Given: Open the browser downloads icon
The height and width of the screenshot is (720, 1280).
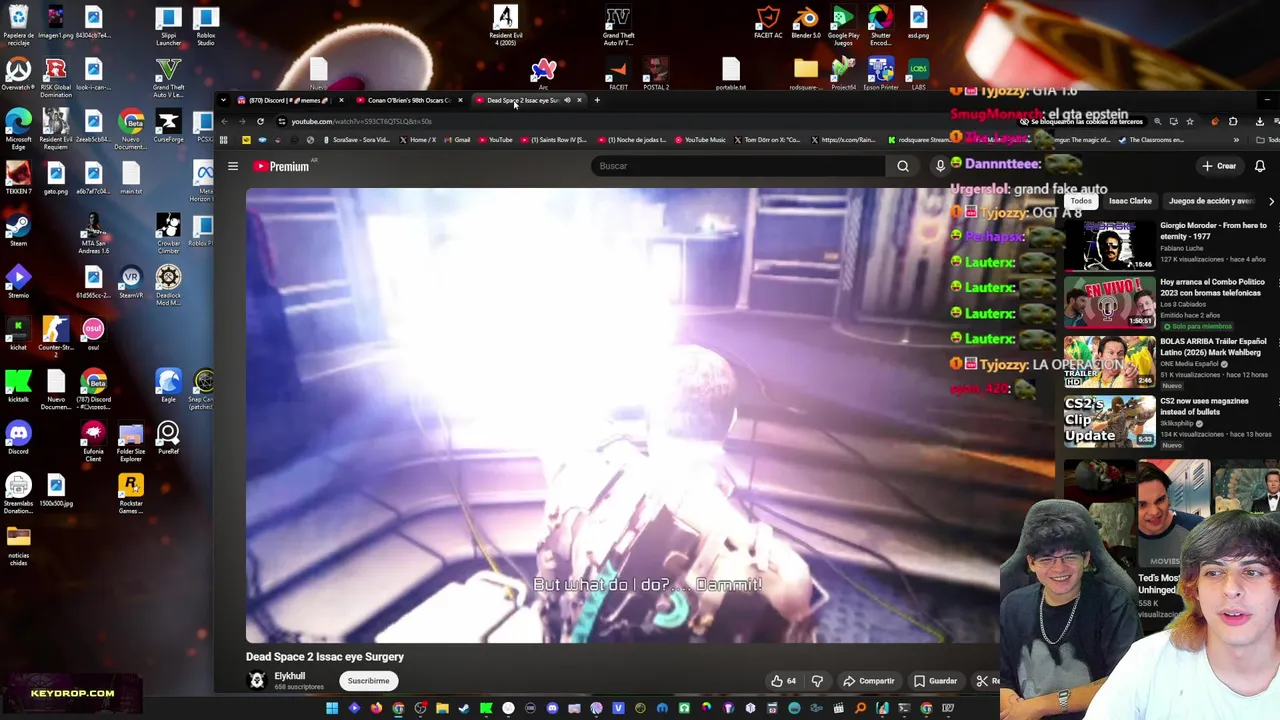Looking at the screenshot, I should 1259,121.
